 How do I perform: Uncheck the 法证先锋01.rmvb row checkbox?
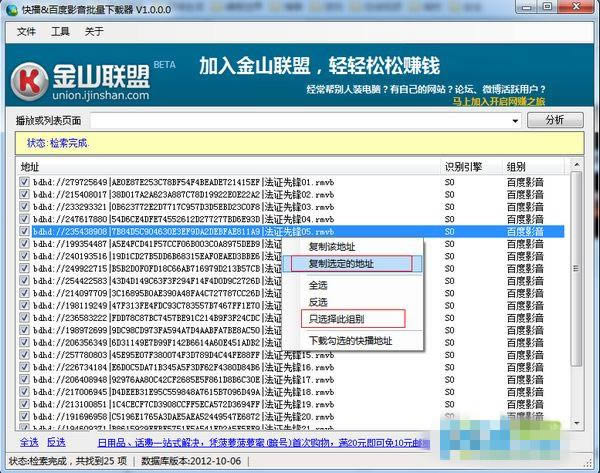click(x=24, y=180)
